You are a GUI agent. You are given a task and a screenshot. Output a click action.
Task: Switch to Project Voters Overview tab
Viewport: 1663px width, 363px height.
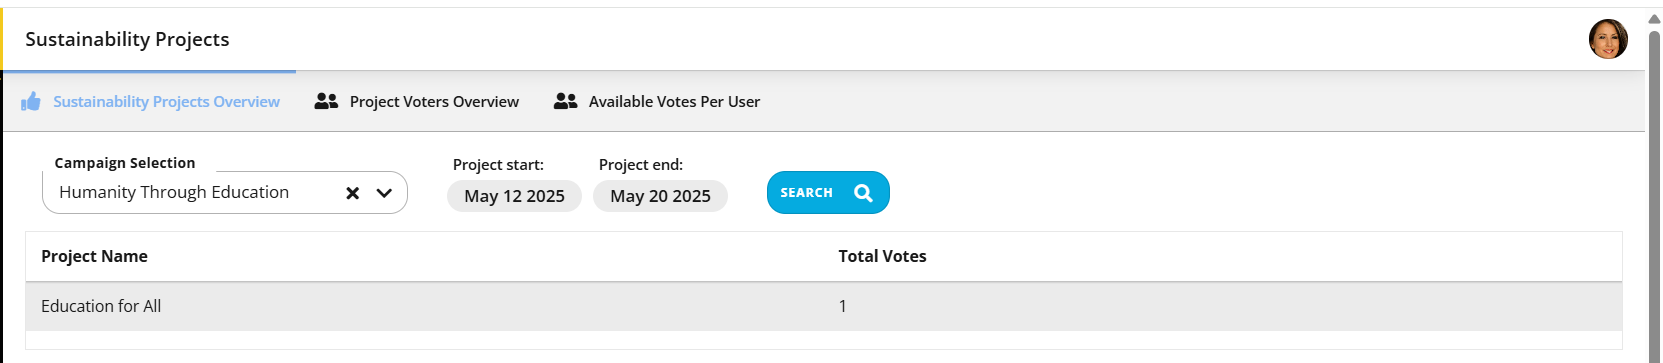tap(417, 101)
